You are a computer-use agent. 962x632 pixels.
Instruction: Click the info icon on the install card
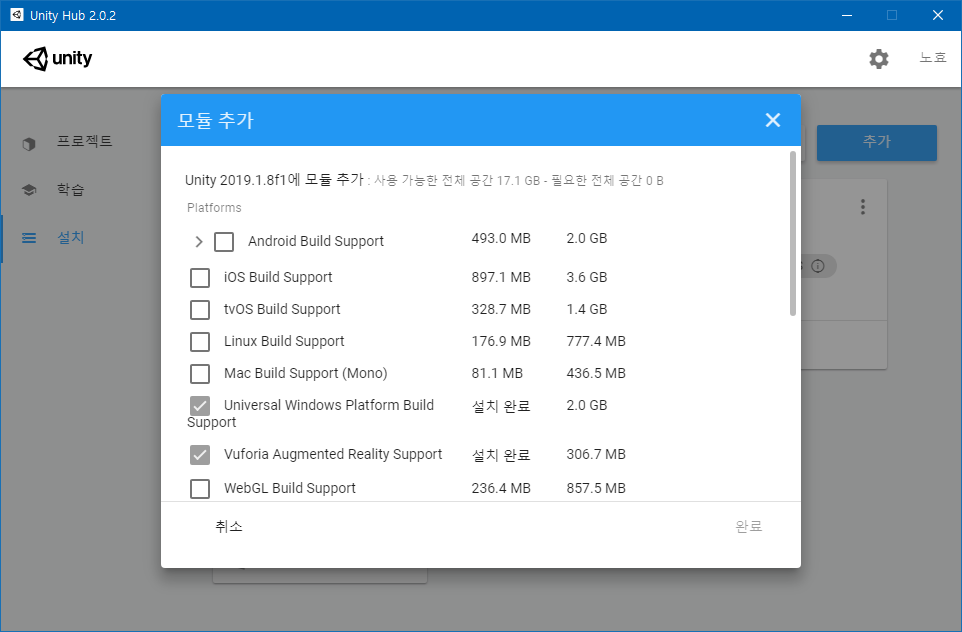tap(817, 266)
